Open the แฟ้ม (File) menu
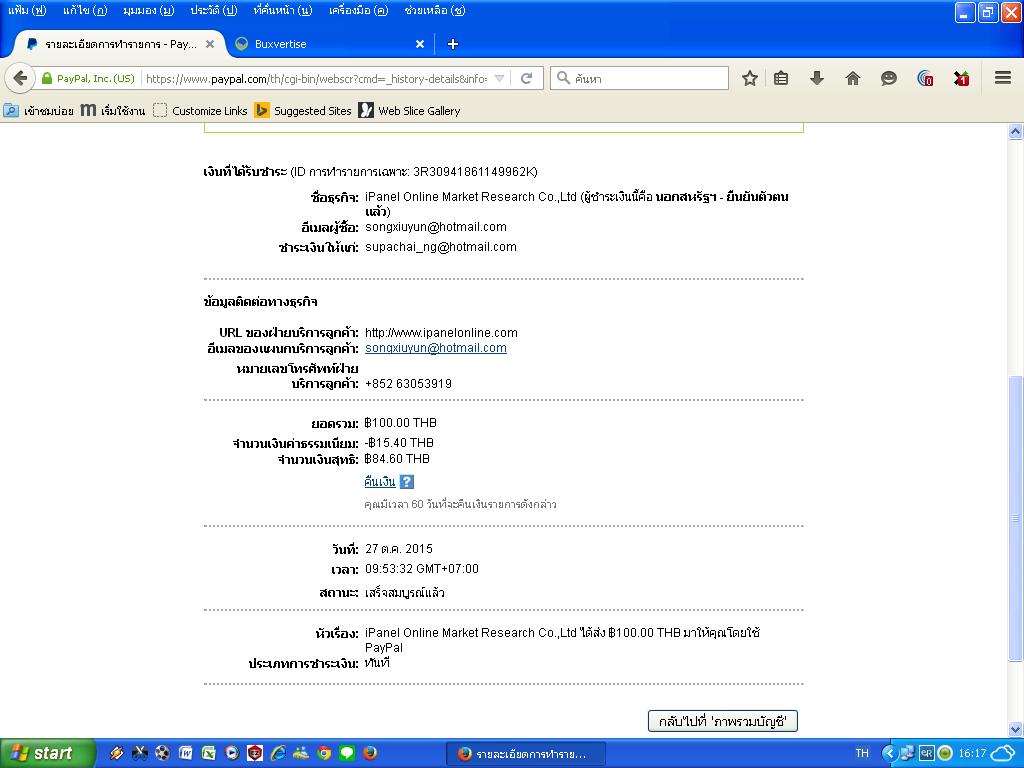Viewport: 1024px width, 768px height. click(27, 10)
